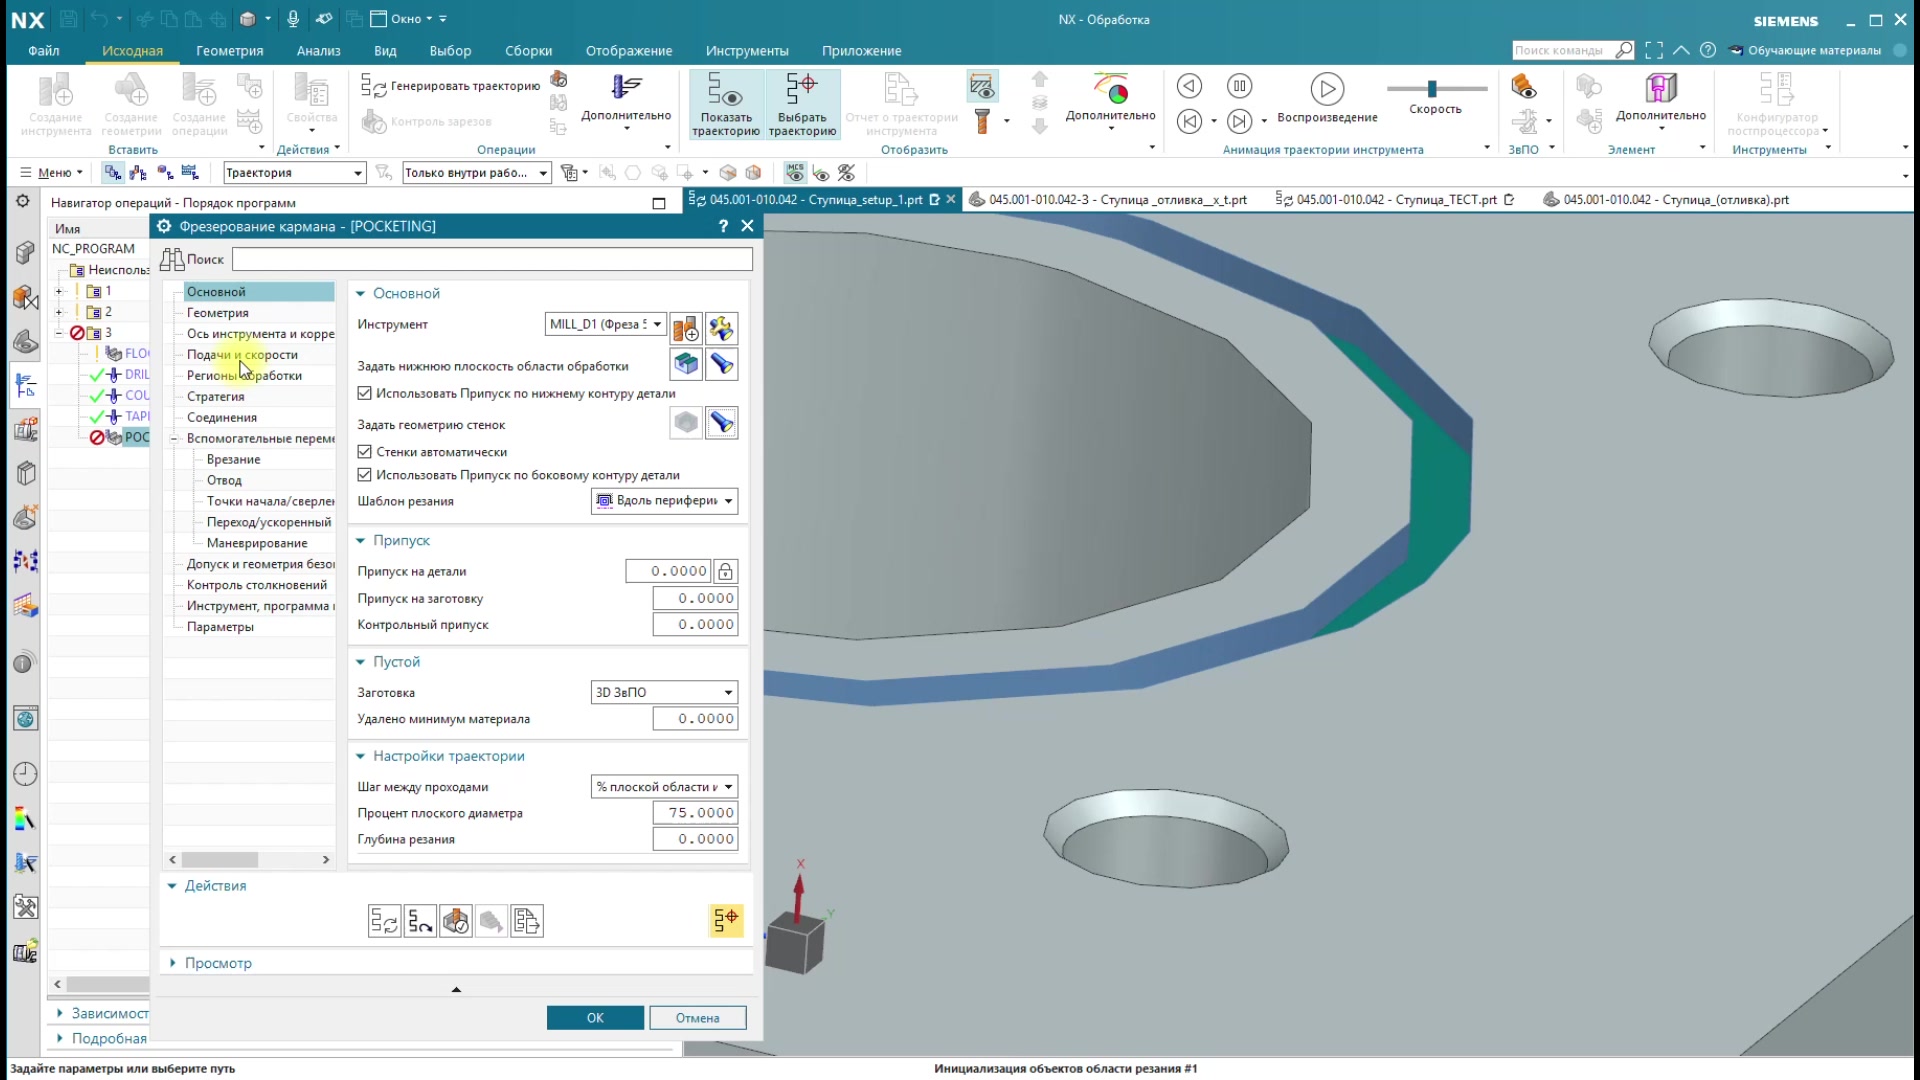This screenshot has width=1920, height=1080.
Task: Click display flashlight for floor plane
Action: click(721, 364)
